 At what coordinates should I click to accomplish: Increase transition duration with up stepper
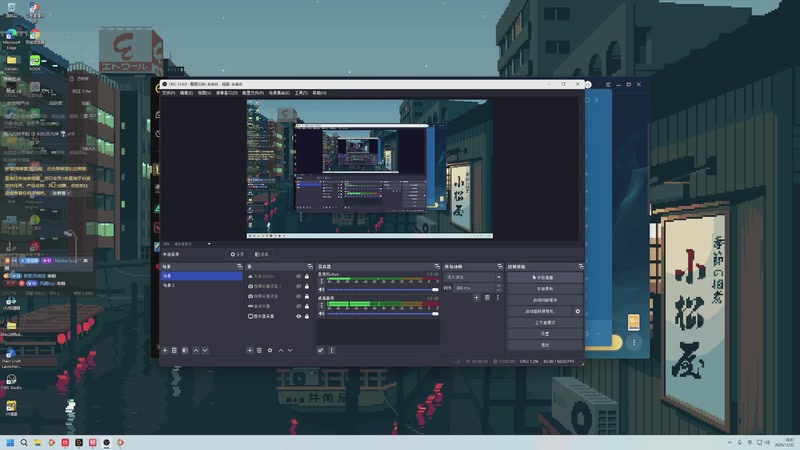pyautogui.click(x=498, y=286)
